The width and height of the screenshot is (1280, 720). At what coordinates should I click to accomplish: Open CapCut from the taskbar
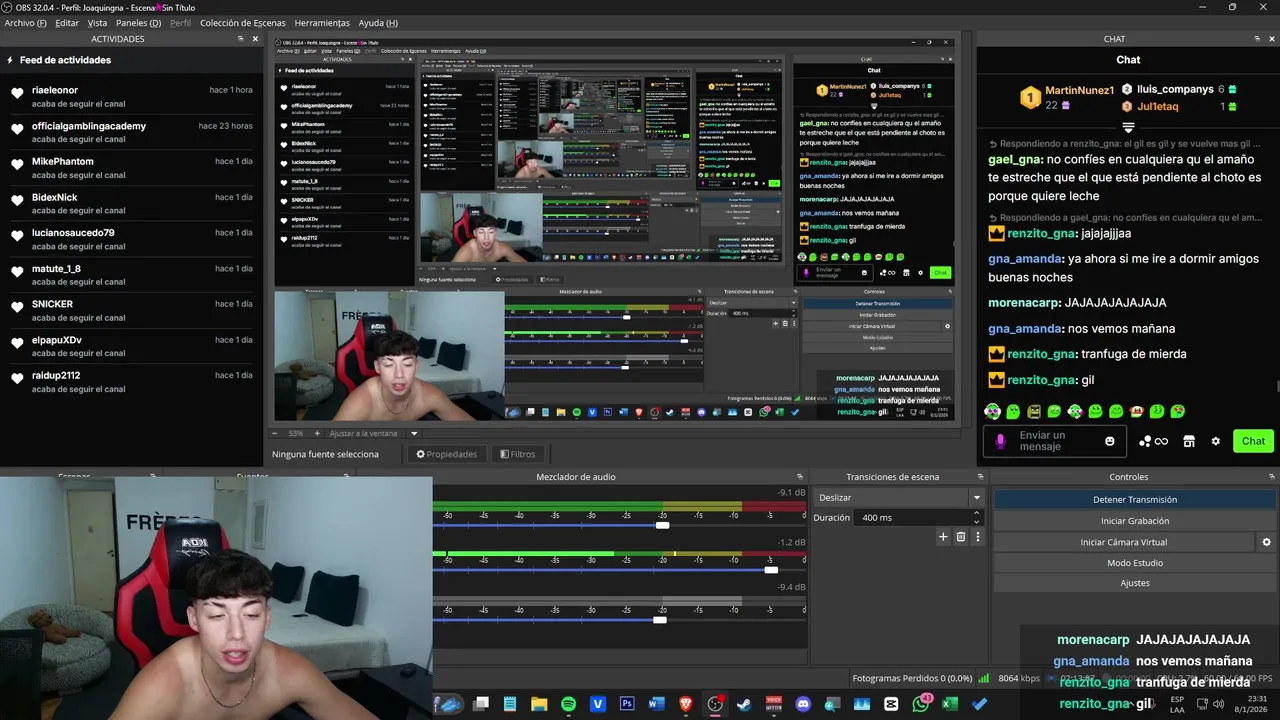coord(891,704)
